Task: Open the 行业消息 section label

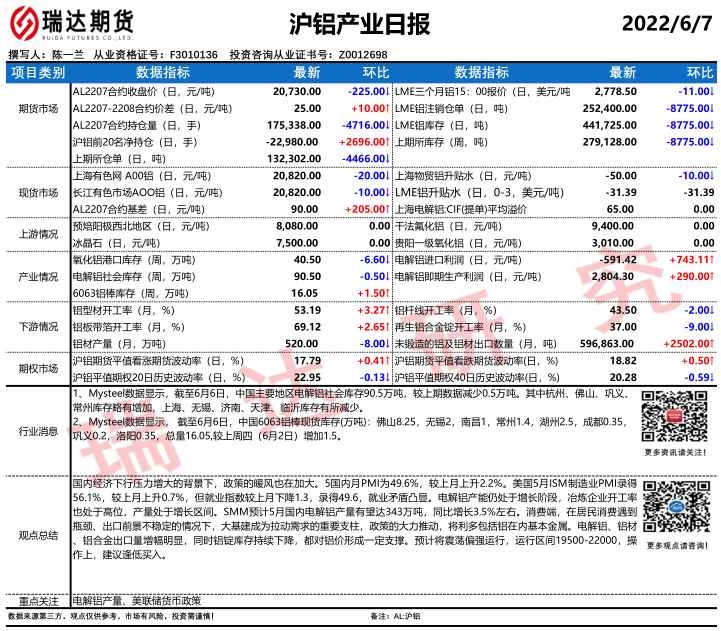Action: click(37, 431)
